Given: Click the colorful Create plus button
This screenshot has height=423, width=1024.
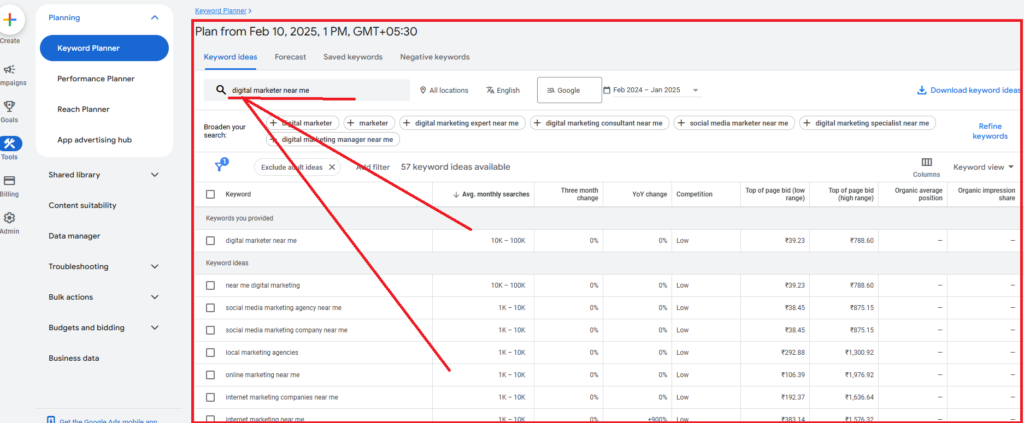Looking at the screenshot, I should pos(10,20).
